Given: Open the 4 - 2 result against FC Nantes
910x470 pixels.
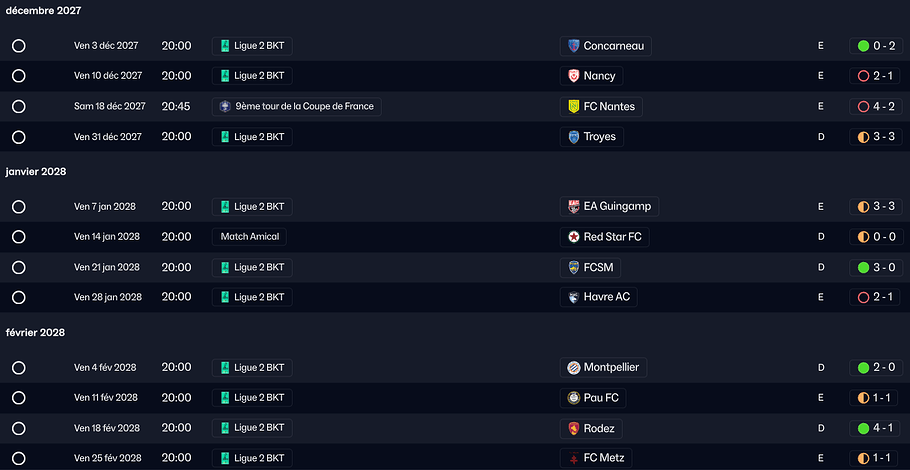Looking at the screenshot, I should click(x=876, y=106).
